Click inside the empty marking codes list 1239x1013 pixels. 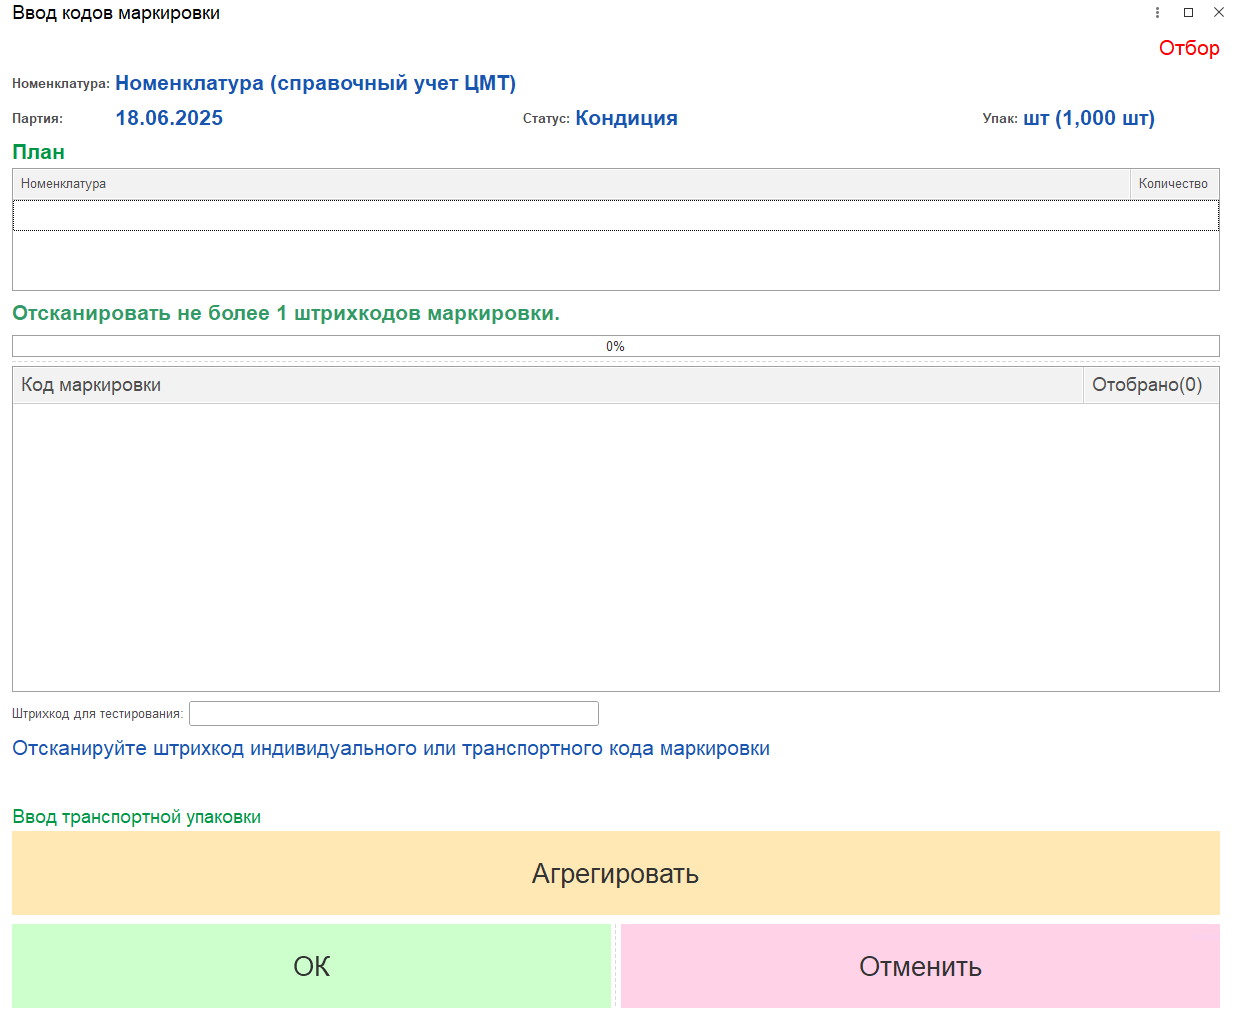click(615, 546)
